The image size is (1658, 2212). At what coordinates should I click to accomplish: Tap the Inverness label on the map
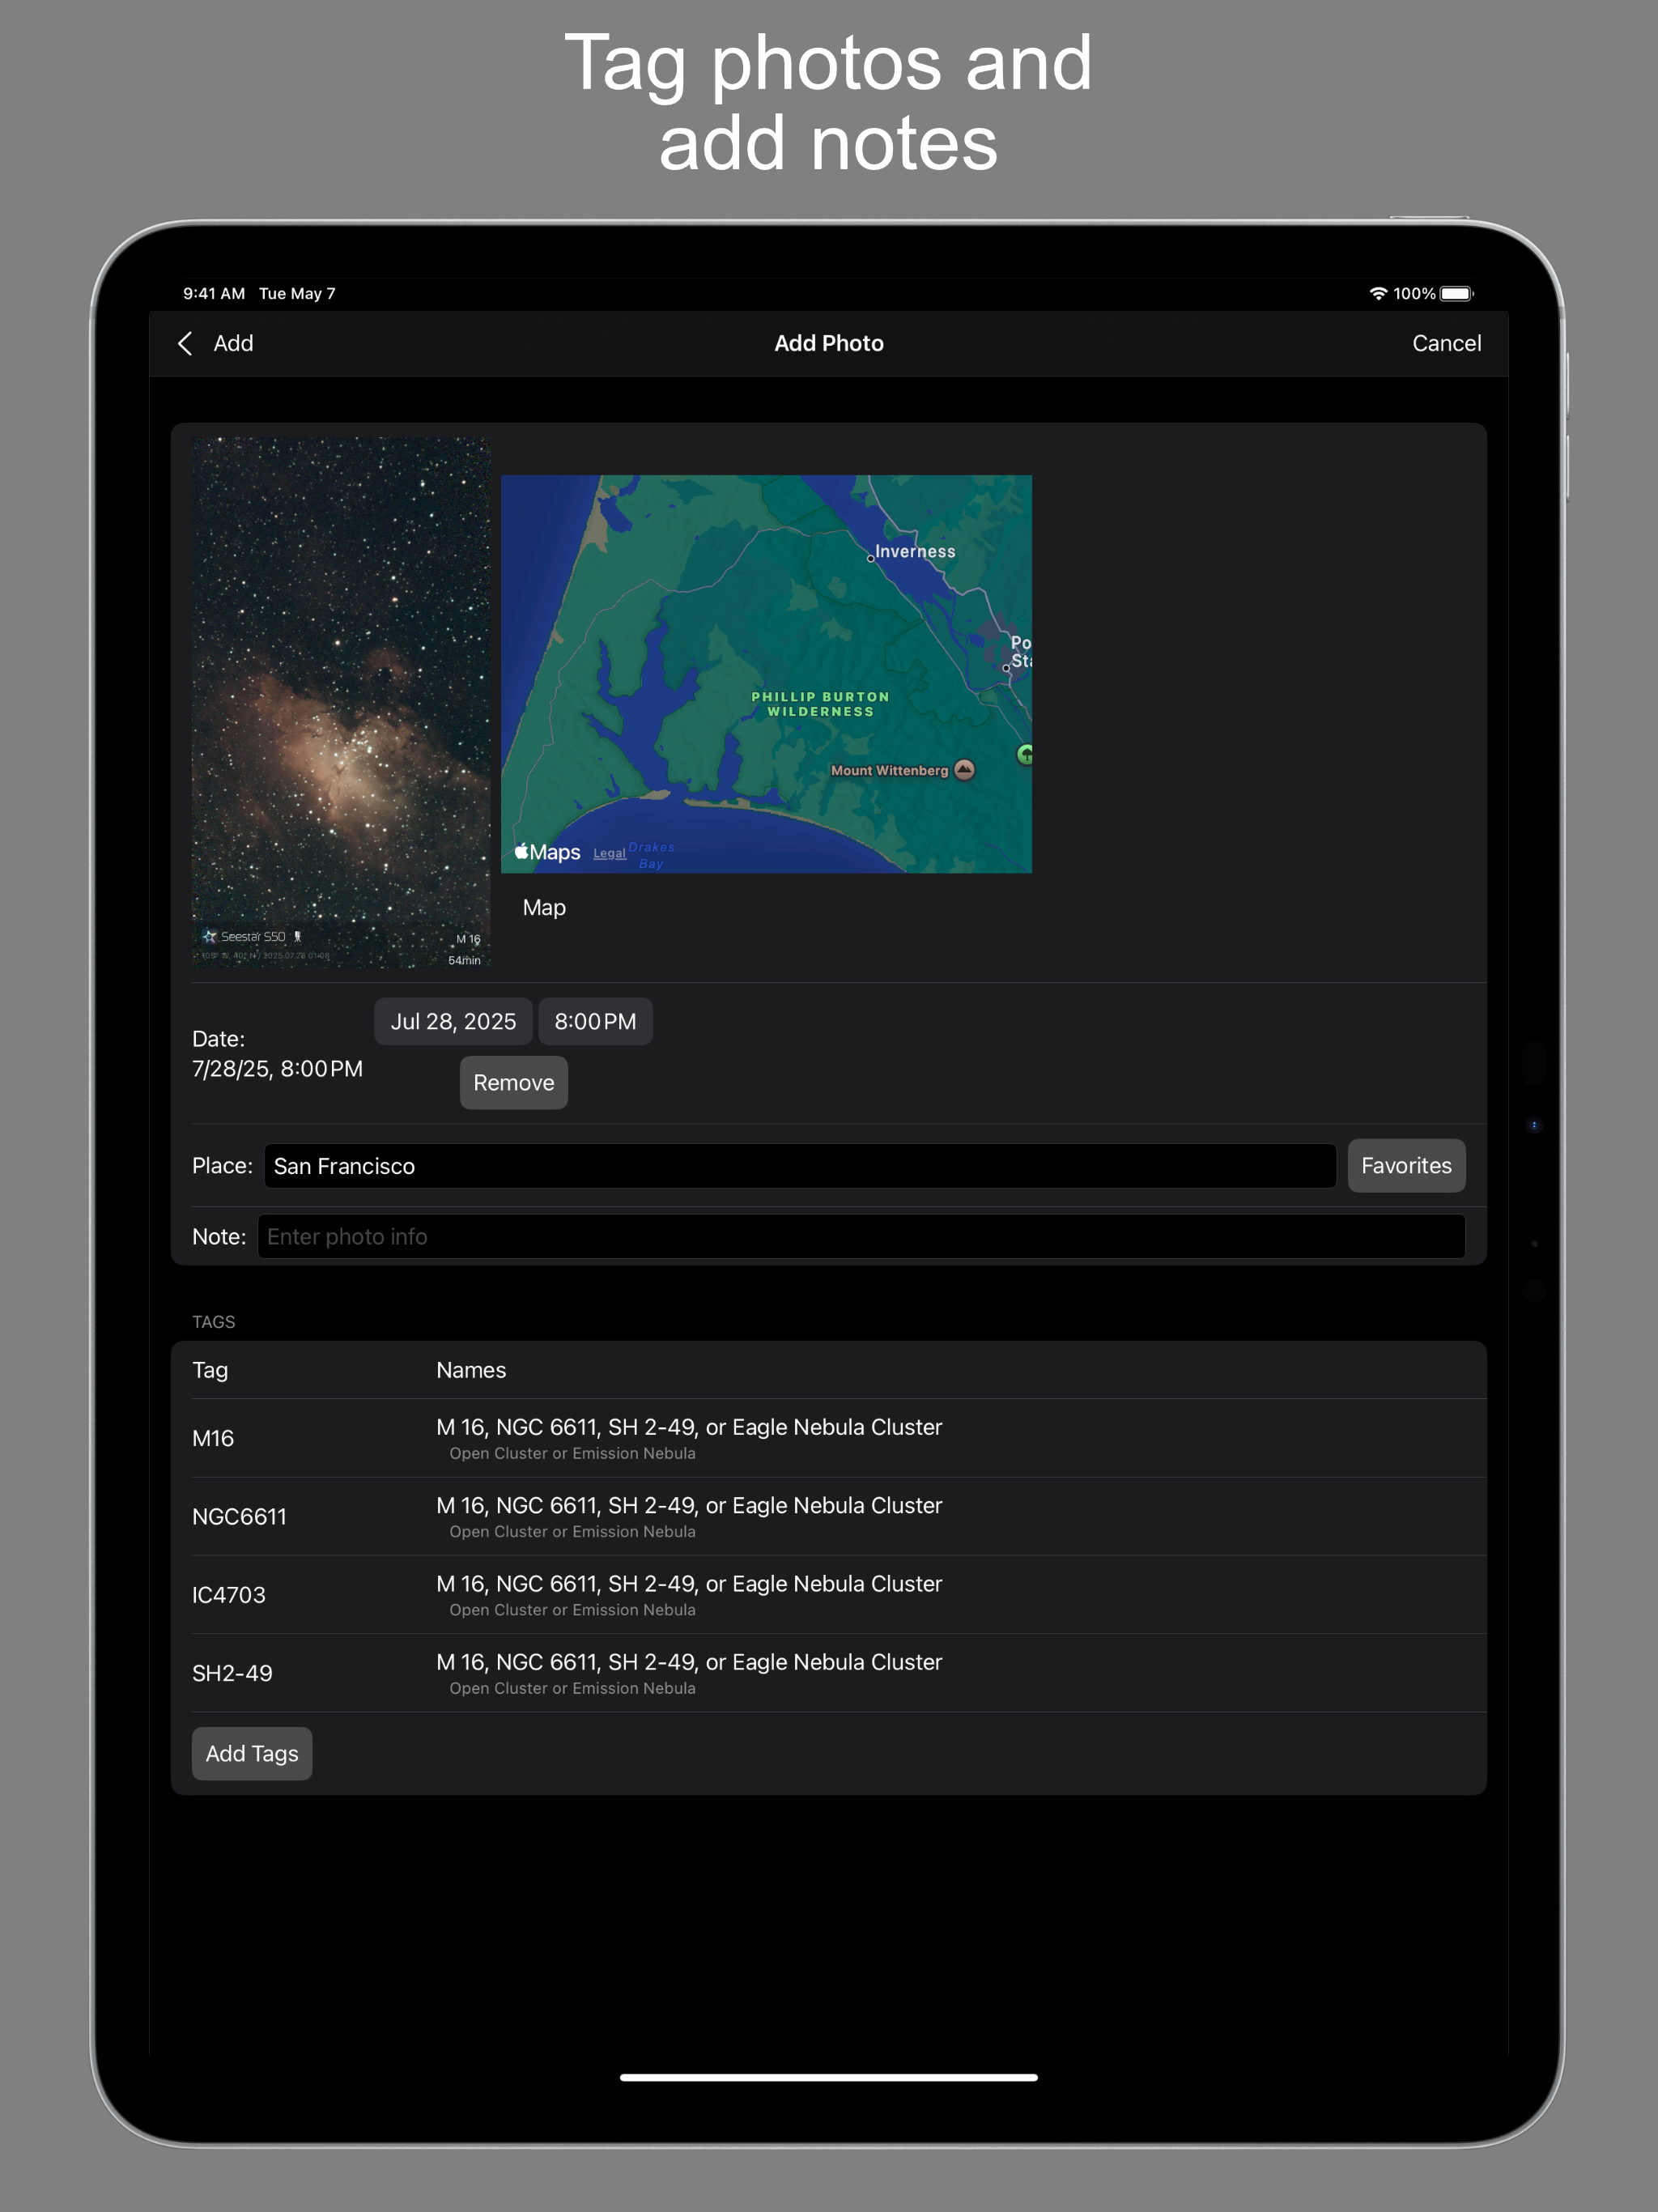pos(915,552)
